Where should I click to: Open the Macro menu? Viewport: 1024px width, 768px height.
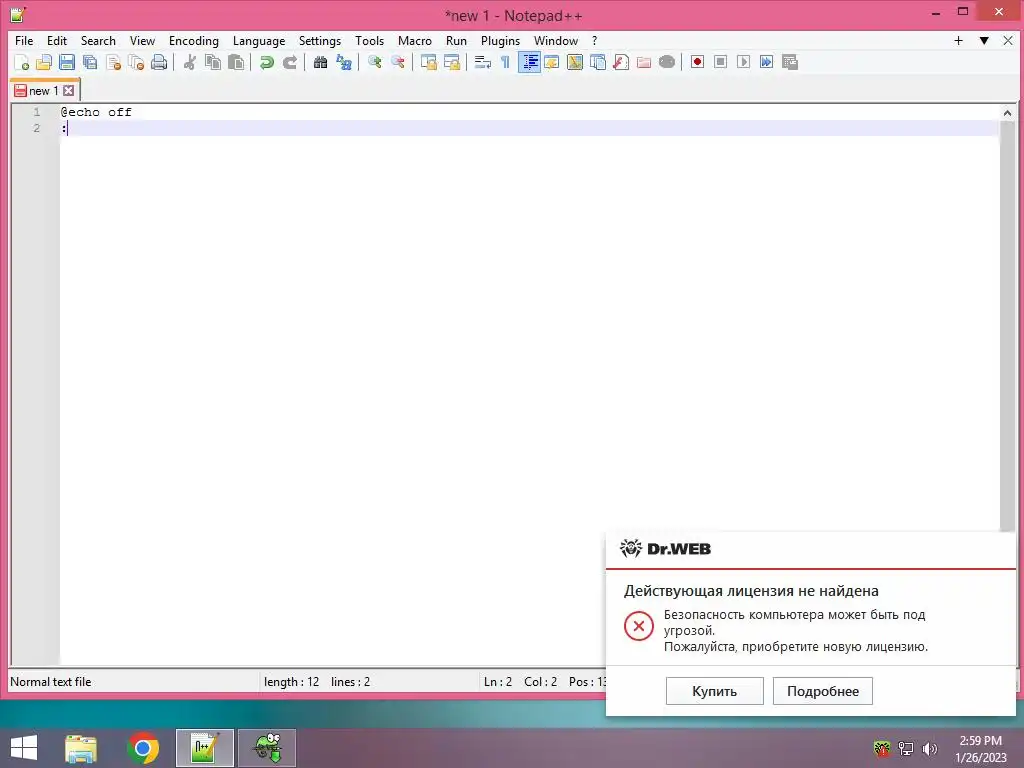point(415,40)
